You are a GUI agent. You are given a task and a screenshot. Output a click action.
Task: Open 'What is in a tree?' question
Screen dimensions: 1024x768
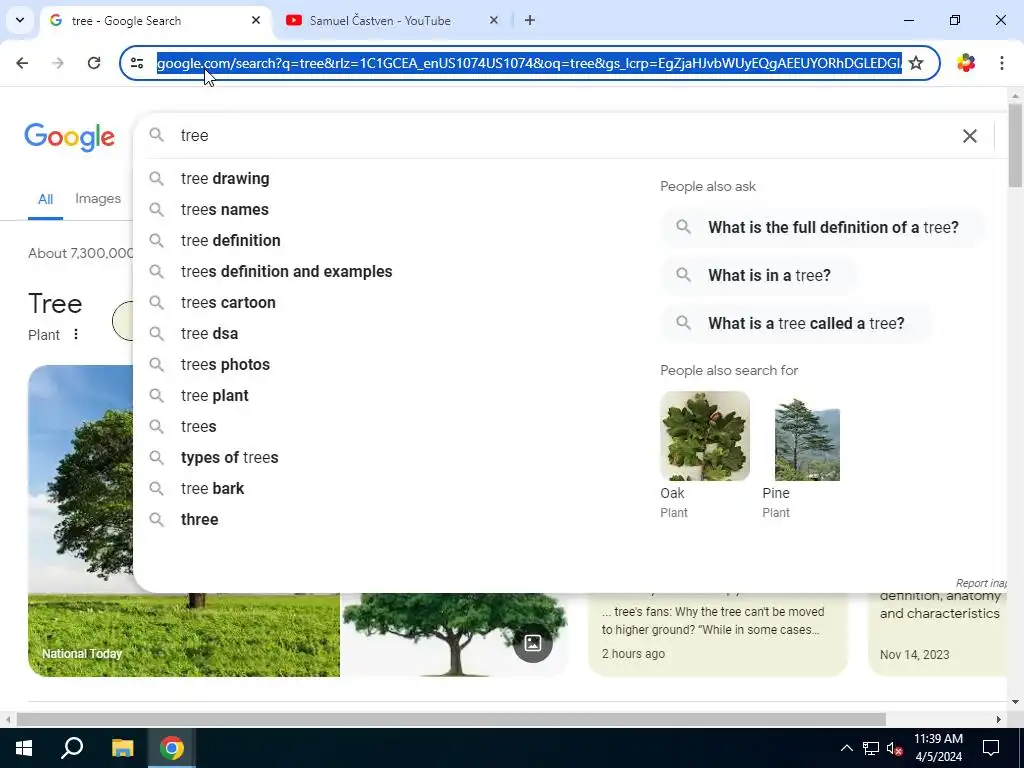click(759, 275)
